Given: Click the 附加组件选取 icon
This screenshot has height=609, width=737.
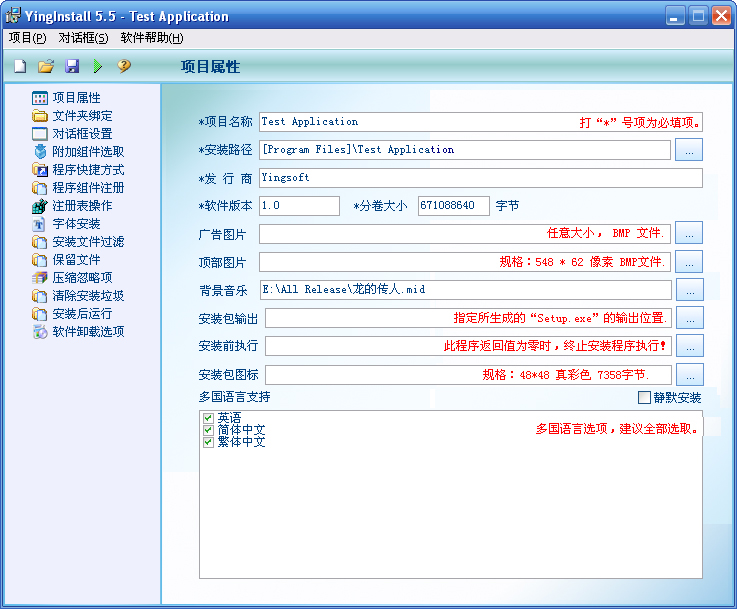Looking at the screenshot, I should 40,152.
